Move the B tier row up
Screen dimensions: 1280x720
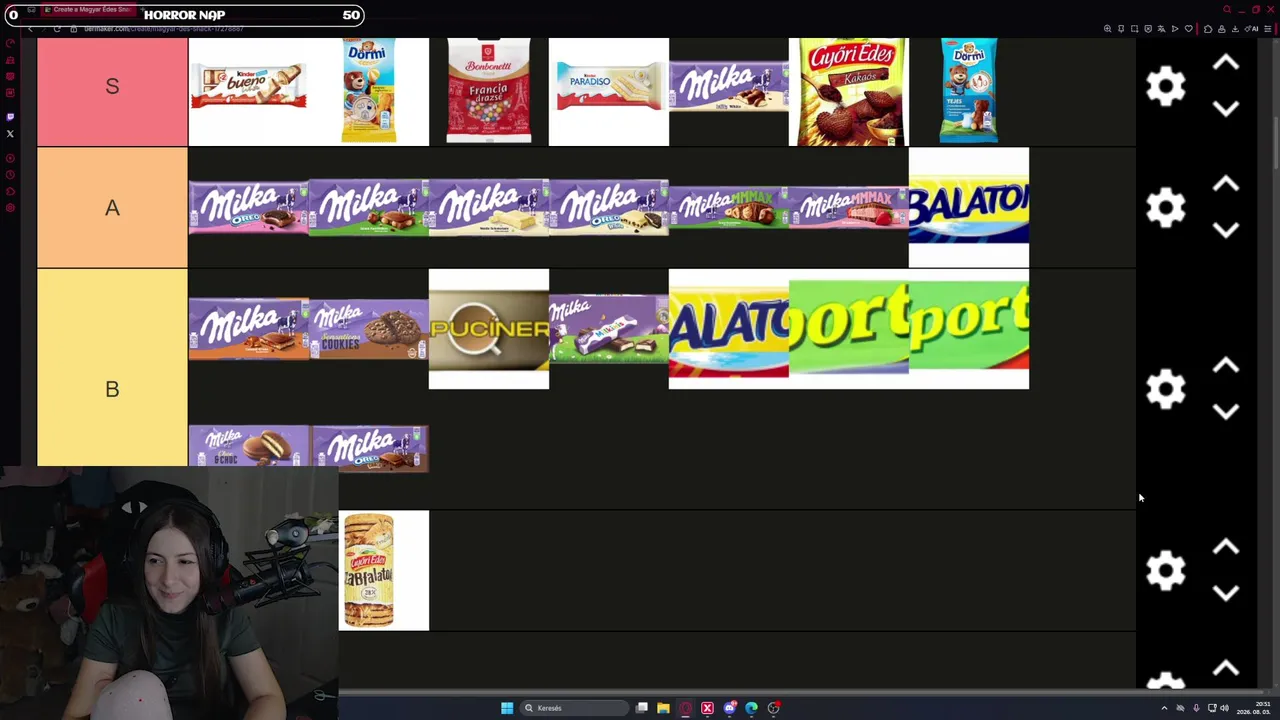(x=1226, y=366)
